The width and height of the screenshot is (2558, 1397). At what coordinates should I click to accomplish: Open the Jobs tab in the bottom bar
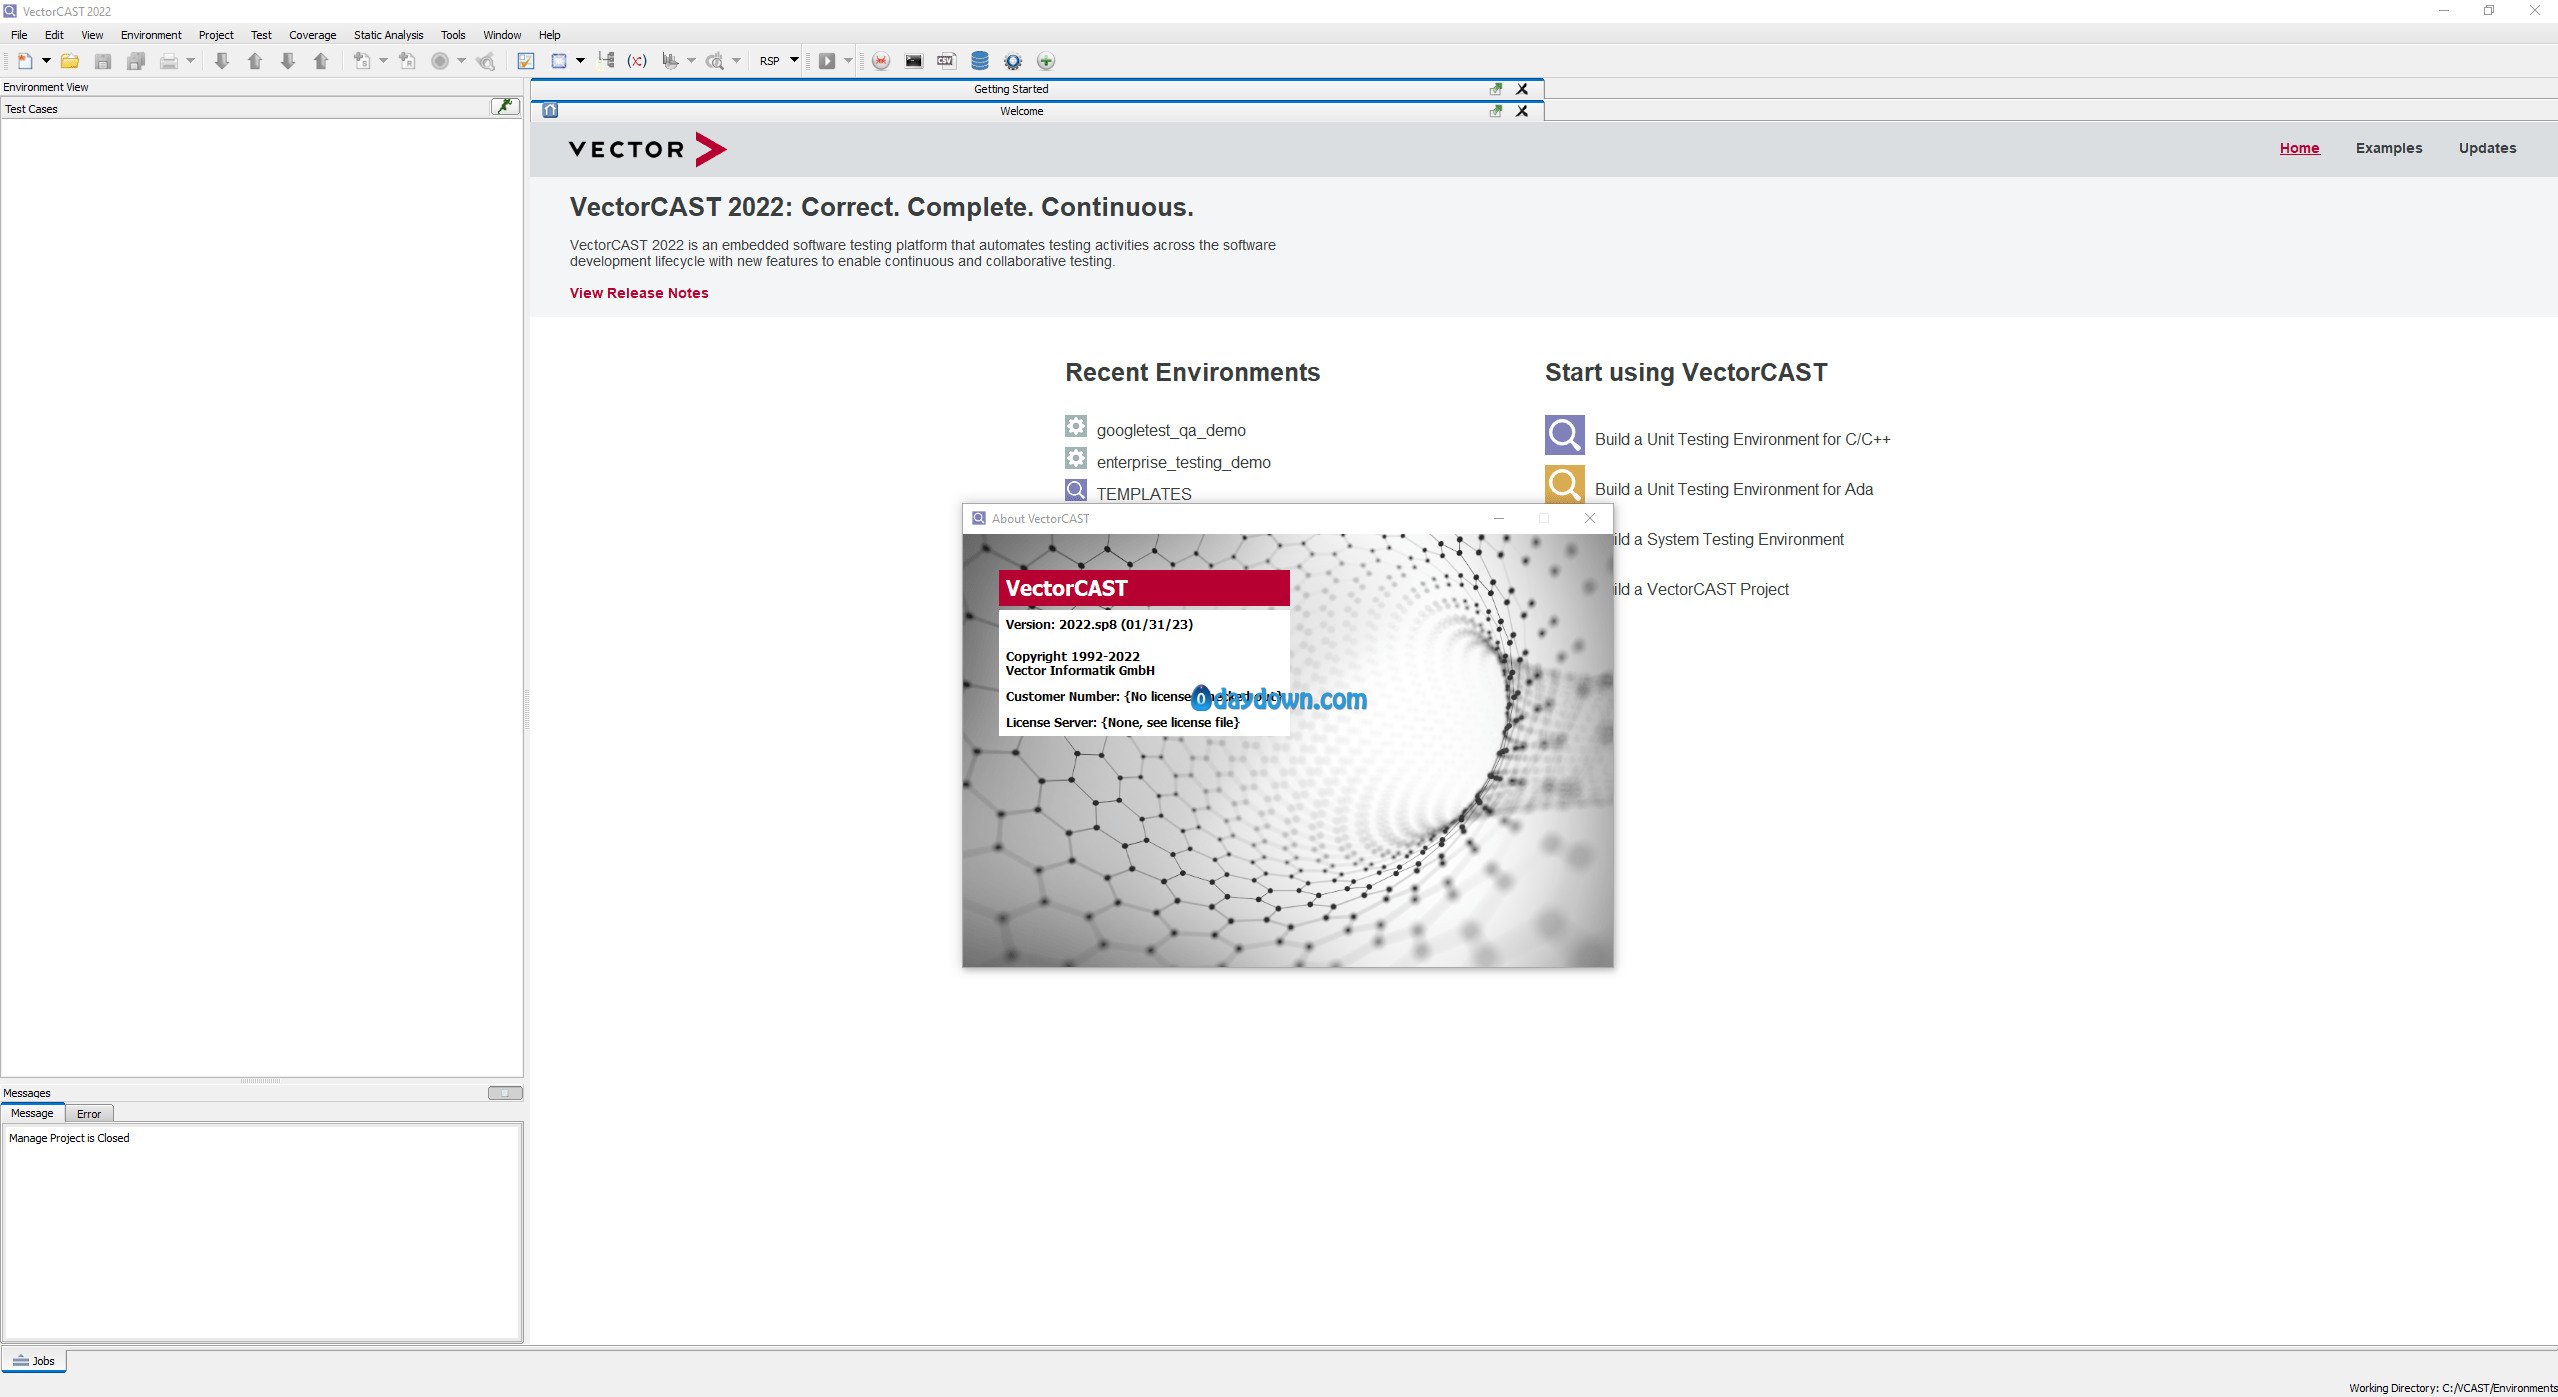pos(34,1361)
